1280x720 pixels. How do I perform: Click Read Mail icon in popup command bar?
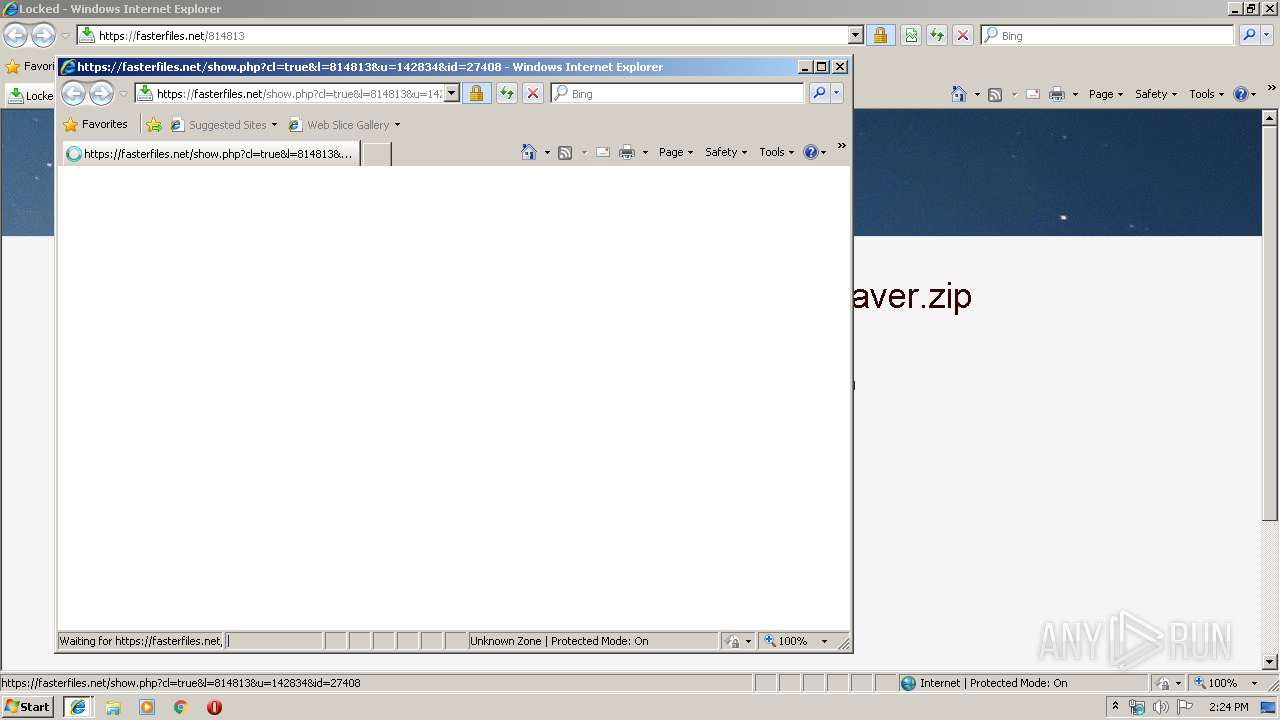pyautogui.click(x=603, y=152)
